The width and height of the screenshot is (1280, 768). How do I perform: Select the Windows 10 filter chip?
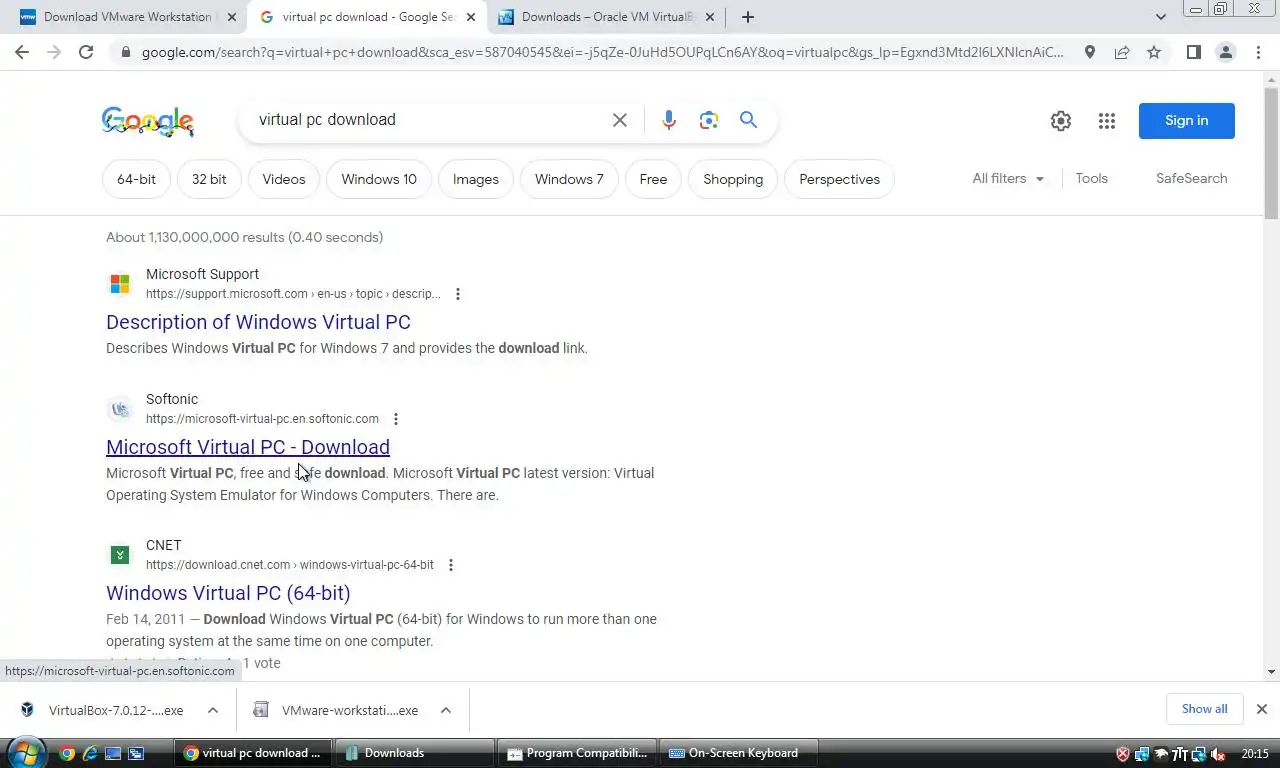pos(379,179)
